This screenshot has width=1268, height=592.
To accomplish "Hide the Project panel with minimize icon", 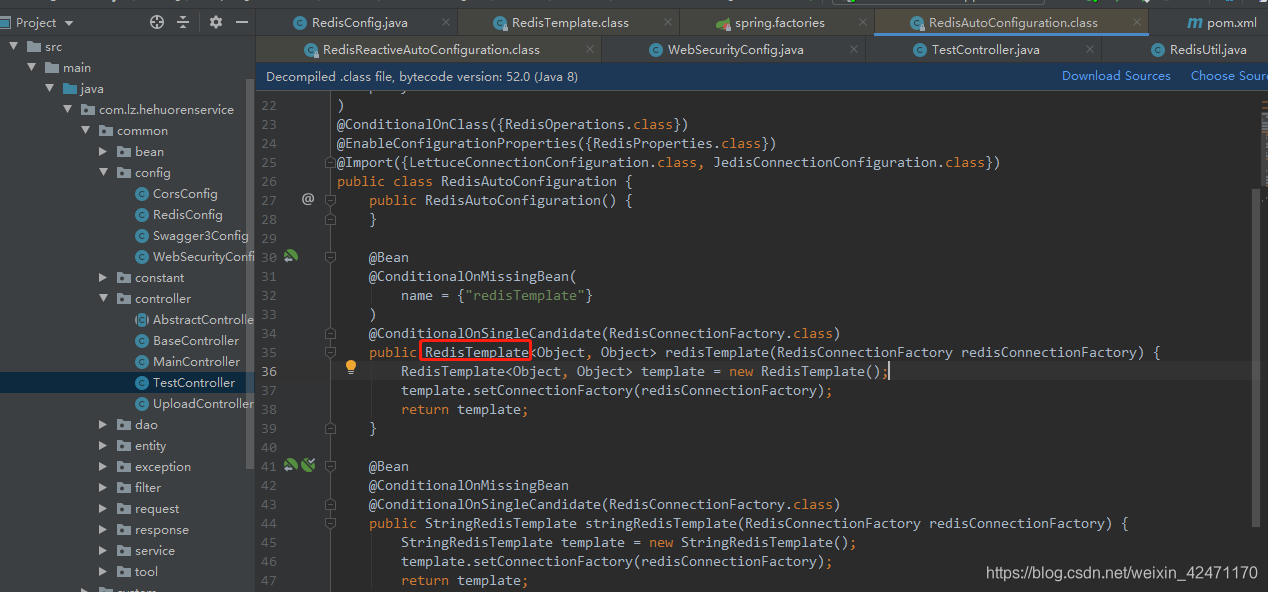I will 241,22.
